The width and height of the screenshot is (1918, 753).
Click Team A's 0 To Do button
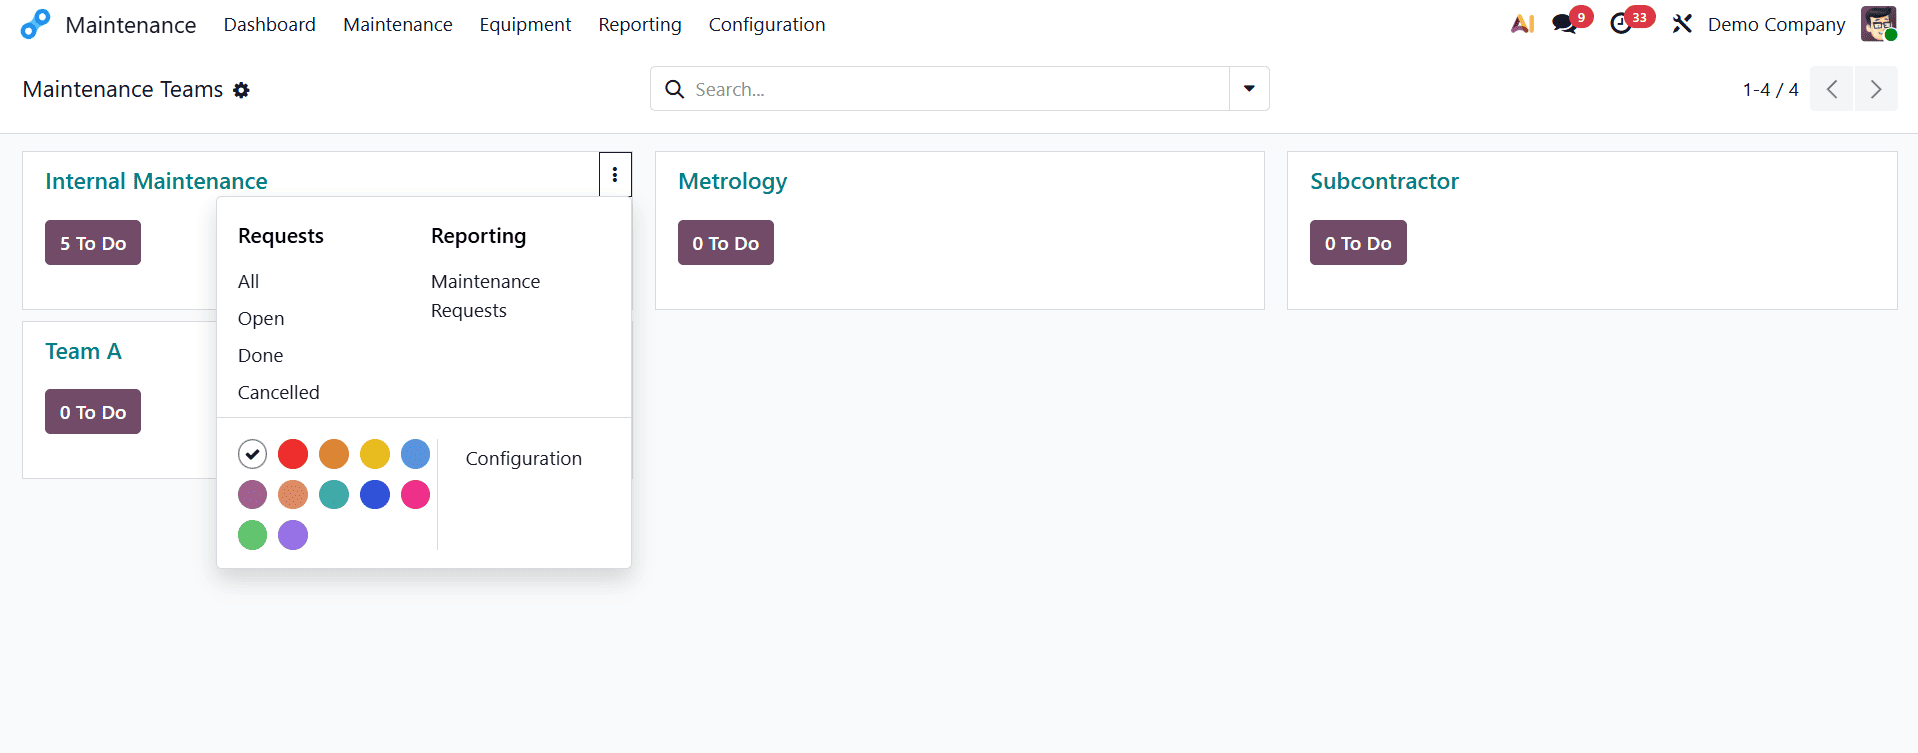93,412
